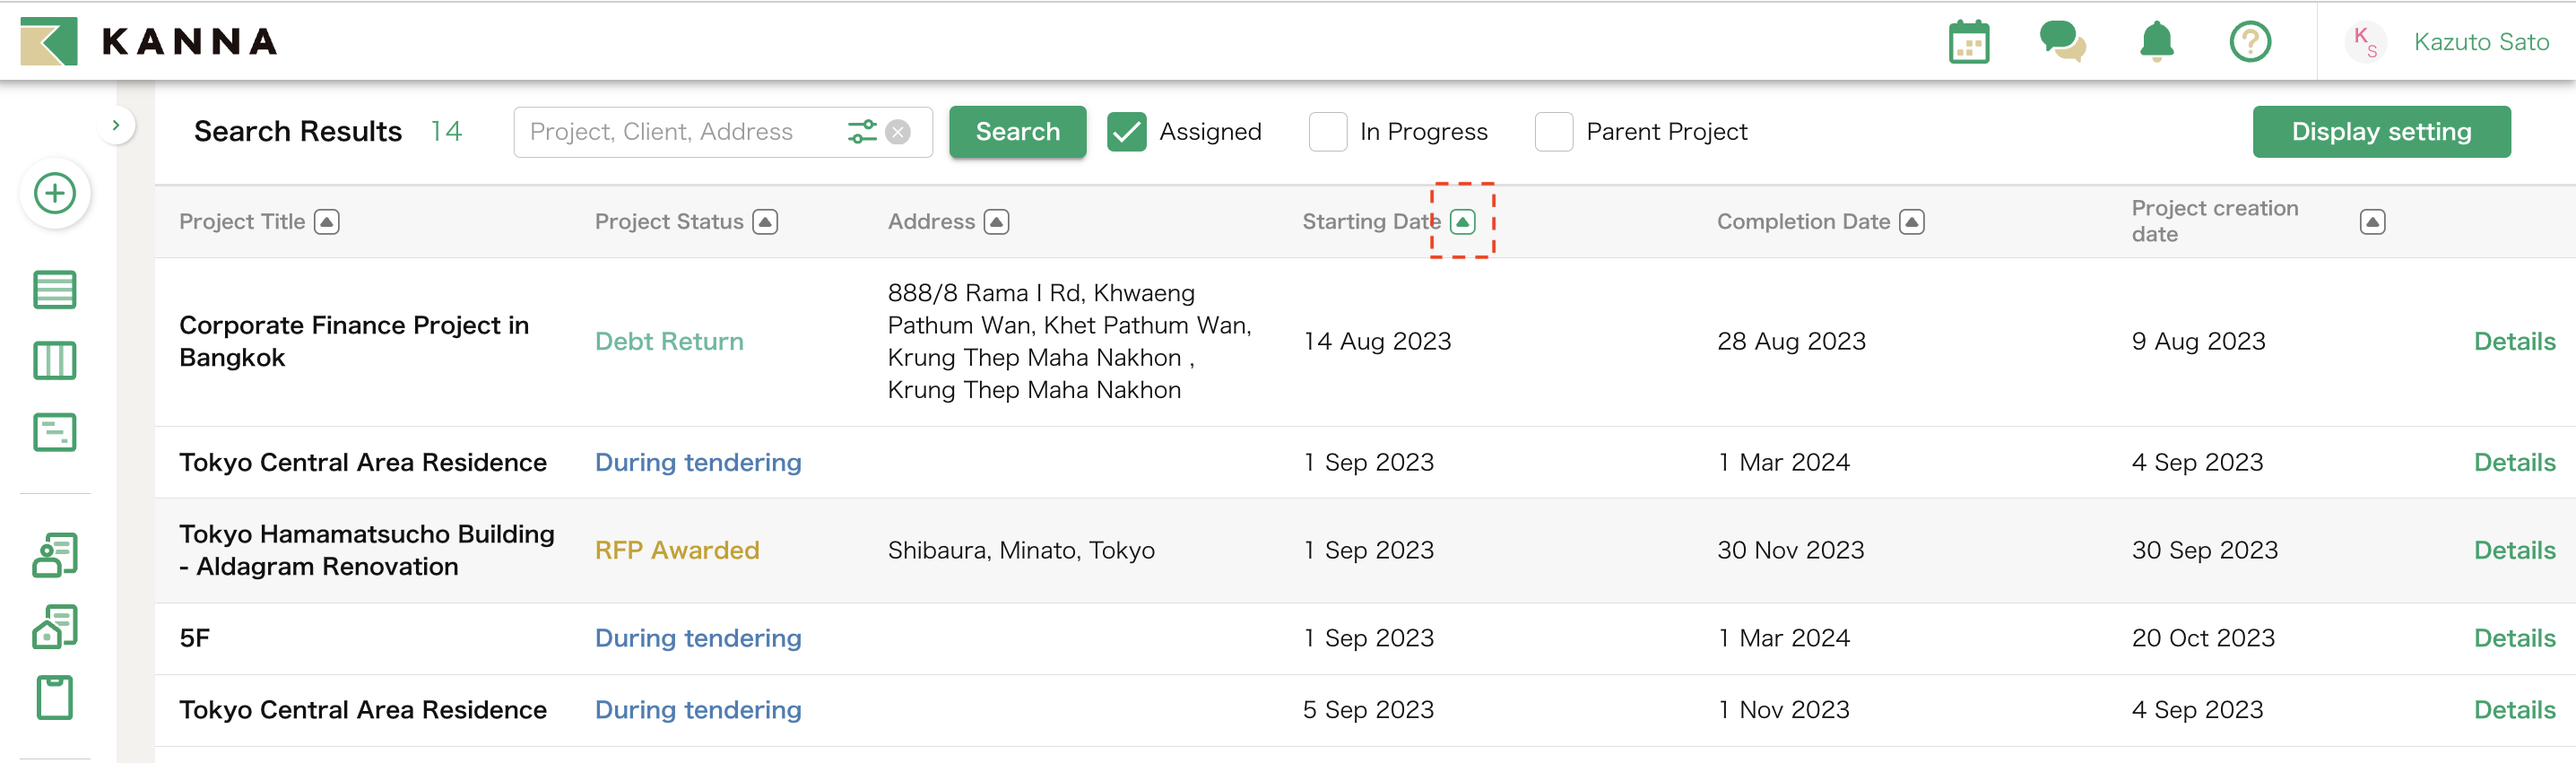Sort by Starting Date column arrow
The width and height of the screenshot is (2576, 763).
pos(1462,222)
